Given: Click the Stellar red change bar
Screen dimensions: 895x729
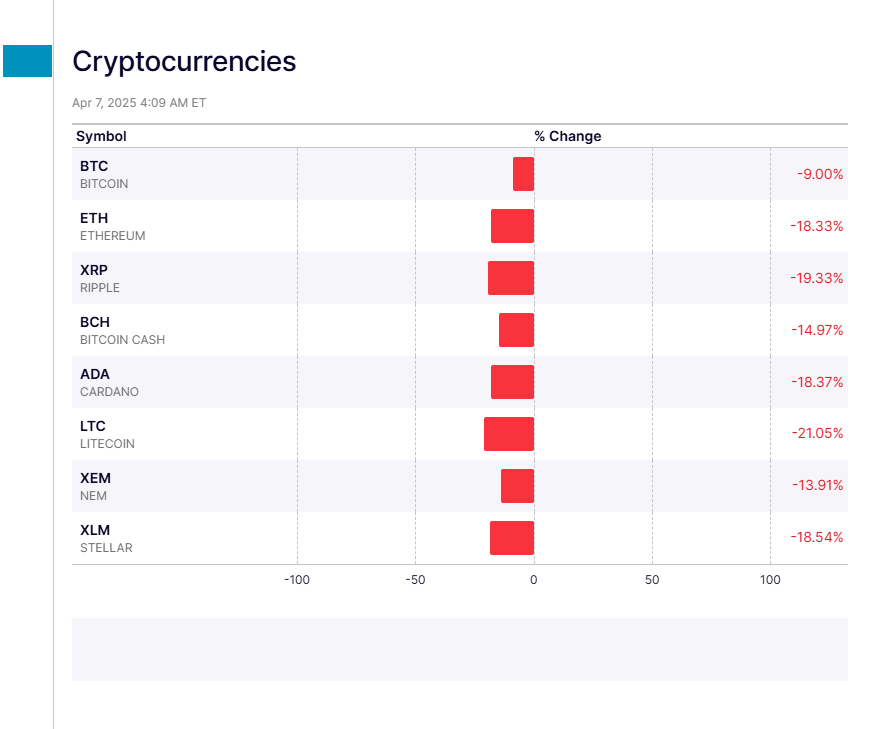Looking at the screenshot, I should pos(512,538).
